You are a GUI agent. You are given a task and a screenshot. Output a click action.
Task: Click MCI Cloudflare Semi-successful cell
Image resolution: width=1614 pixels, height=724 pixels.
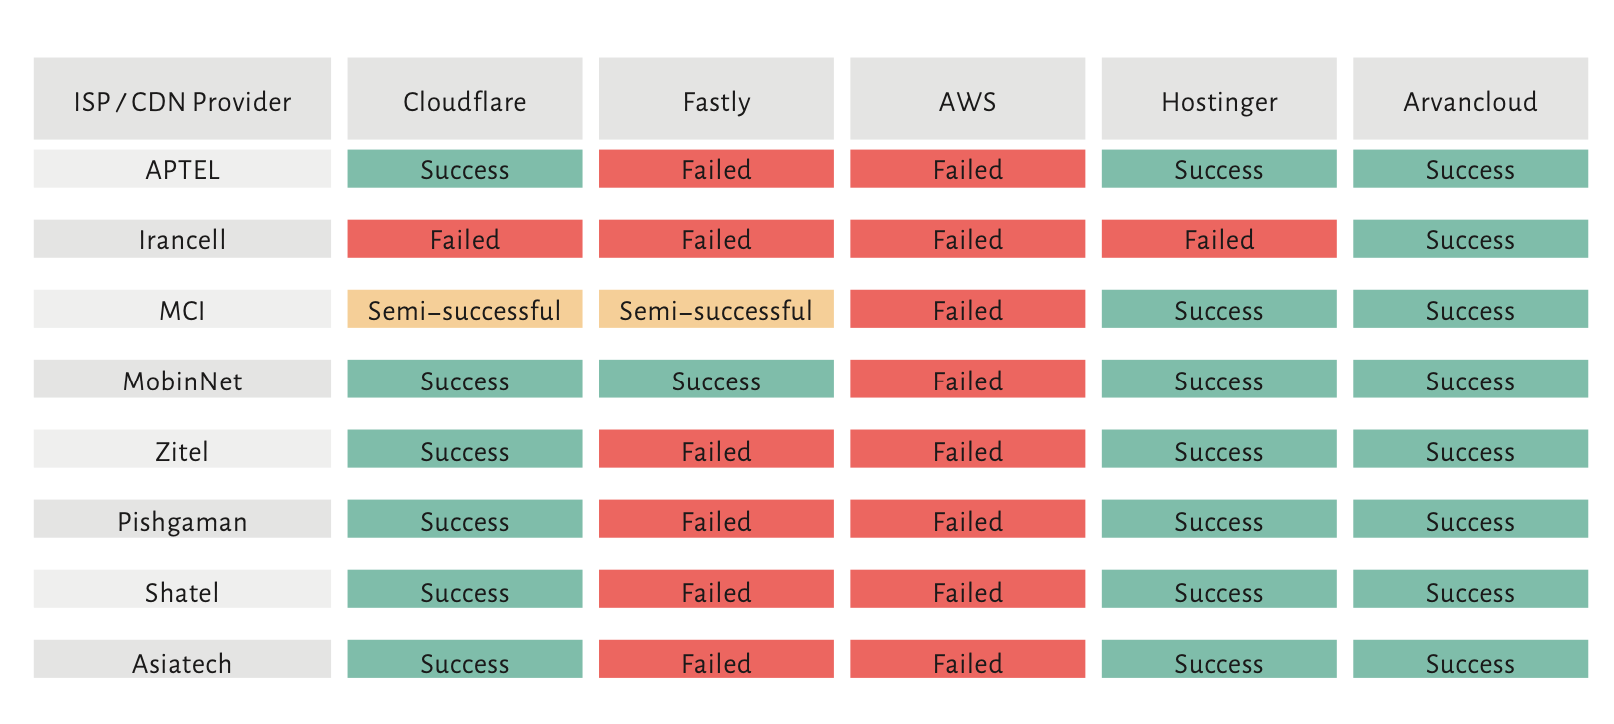click(465, 310)
